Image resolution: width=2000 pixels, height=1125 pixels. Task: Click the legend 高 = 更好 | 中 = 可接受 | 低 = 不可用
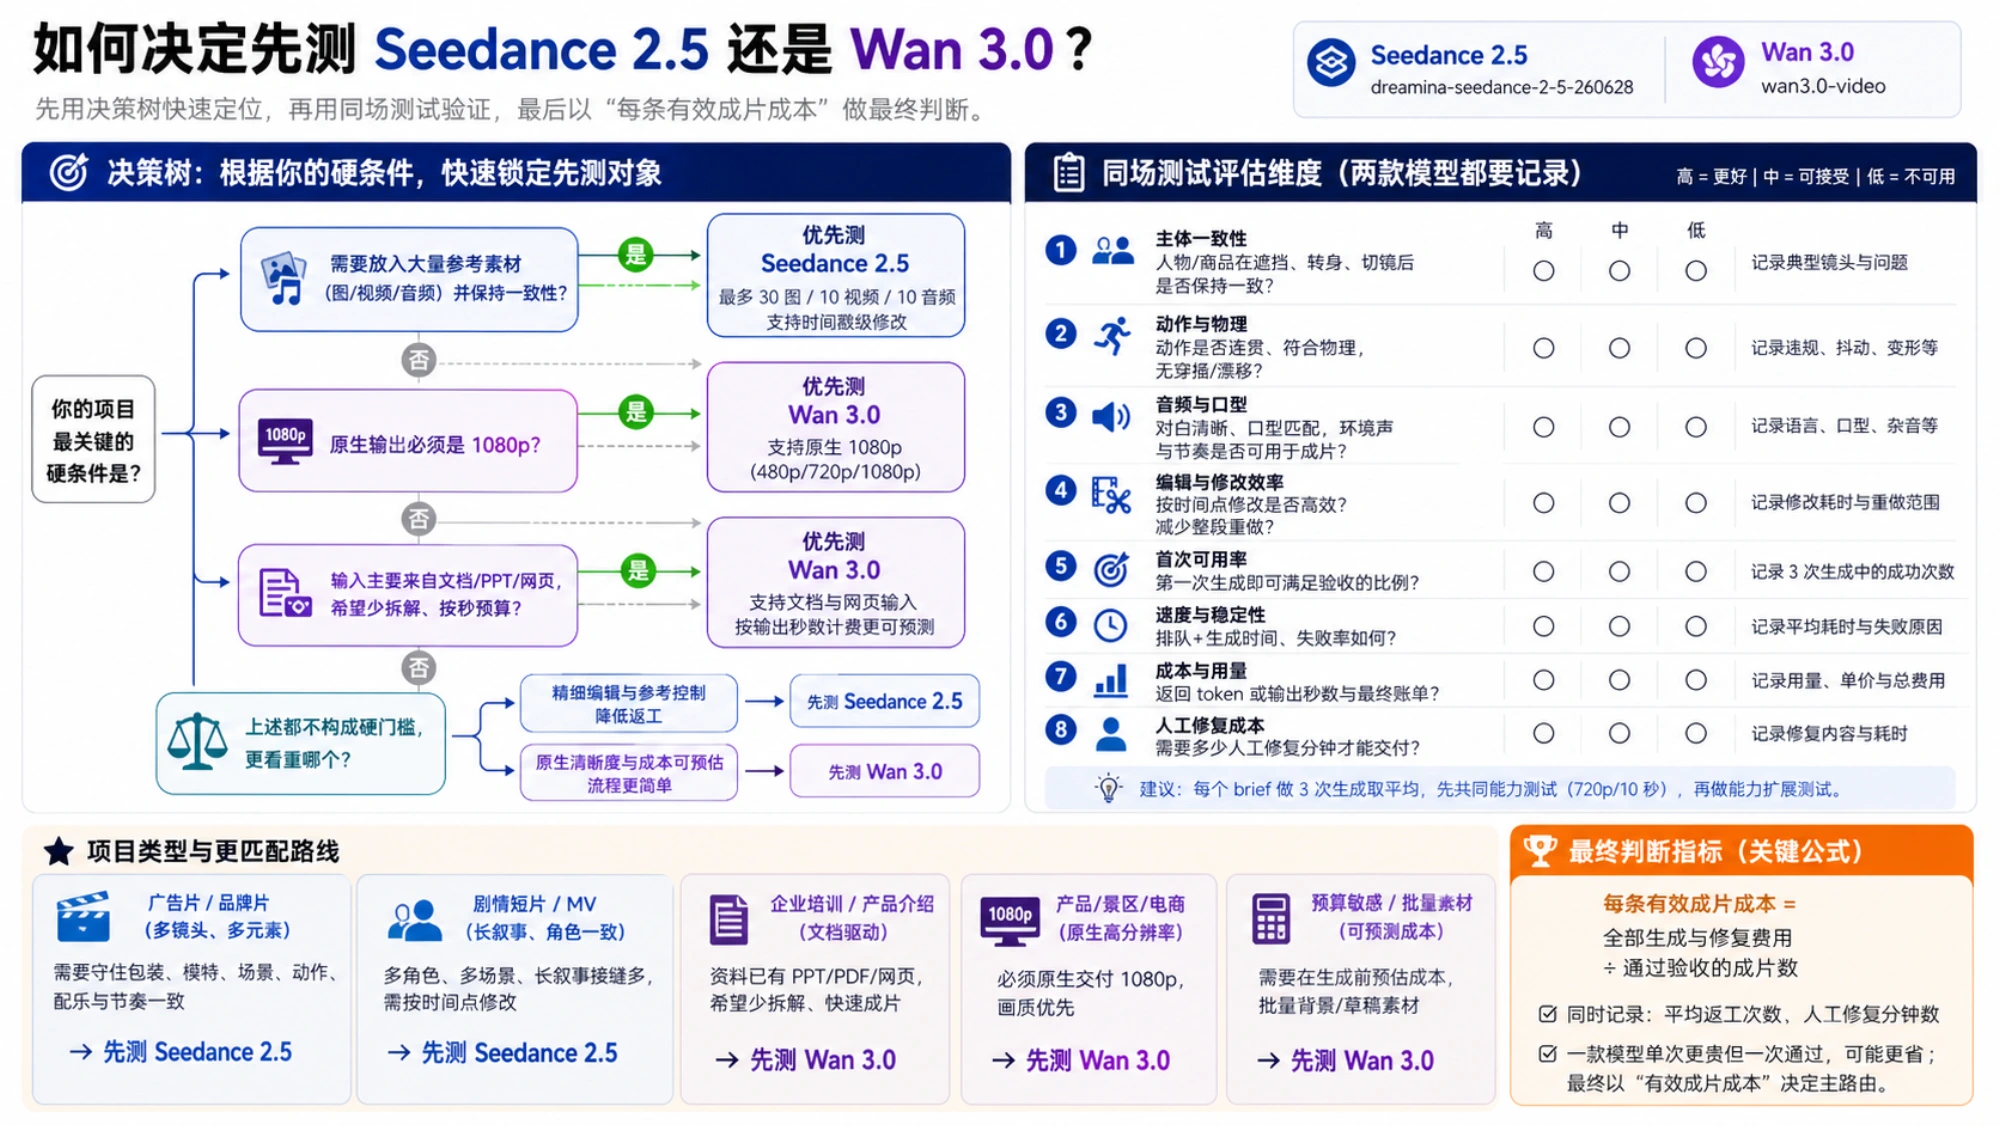(x=1815, y=176)
